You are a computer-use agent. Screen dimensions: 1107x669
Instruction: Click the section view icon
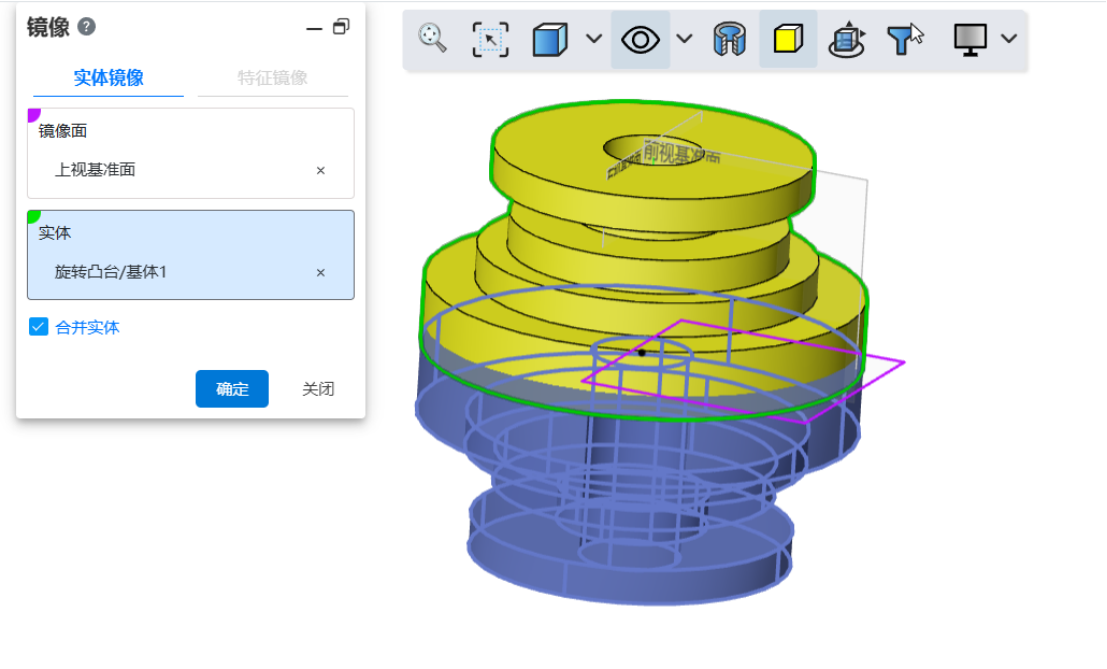[729, 39]
